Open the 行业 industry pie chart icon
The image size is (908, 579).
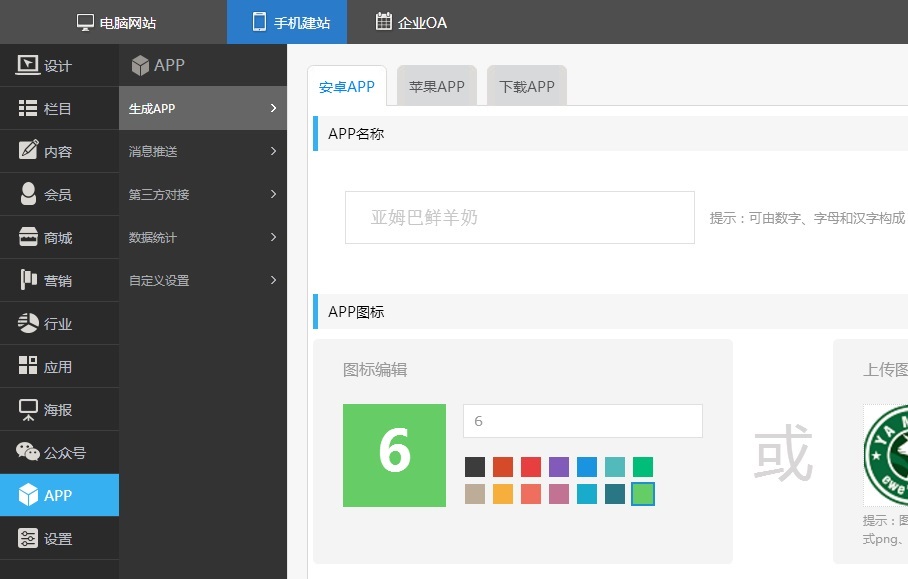[28, 324]
